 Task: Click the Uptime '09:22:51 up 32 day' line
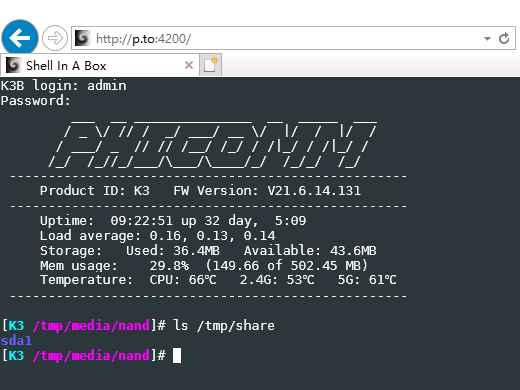173,221
